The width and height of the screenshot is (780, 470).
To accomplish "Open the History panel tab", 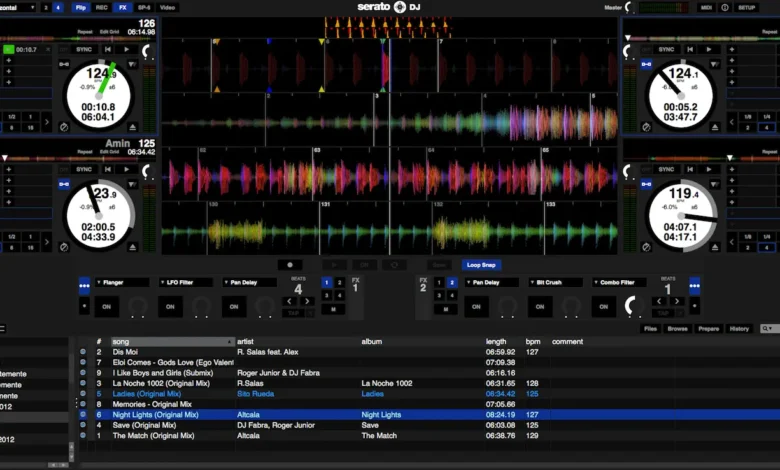I will click(739, 329).
